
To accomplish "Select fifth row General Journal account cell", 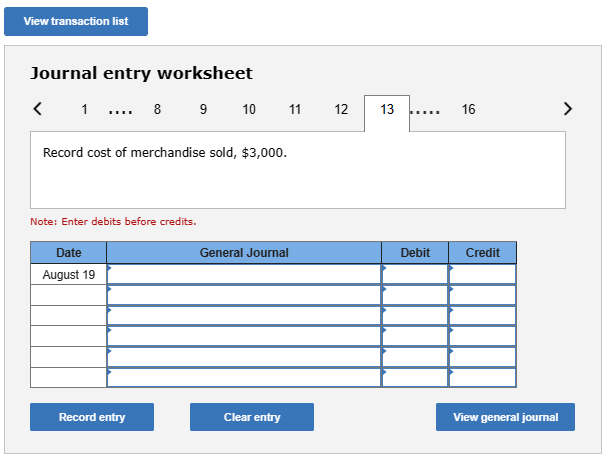I will [x=244, y=357].
